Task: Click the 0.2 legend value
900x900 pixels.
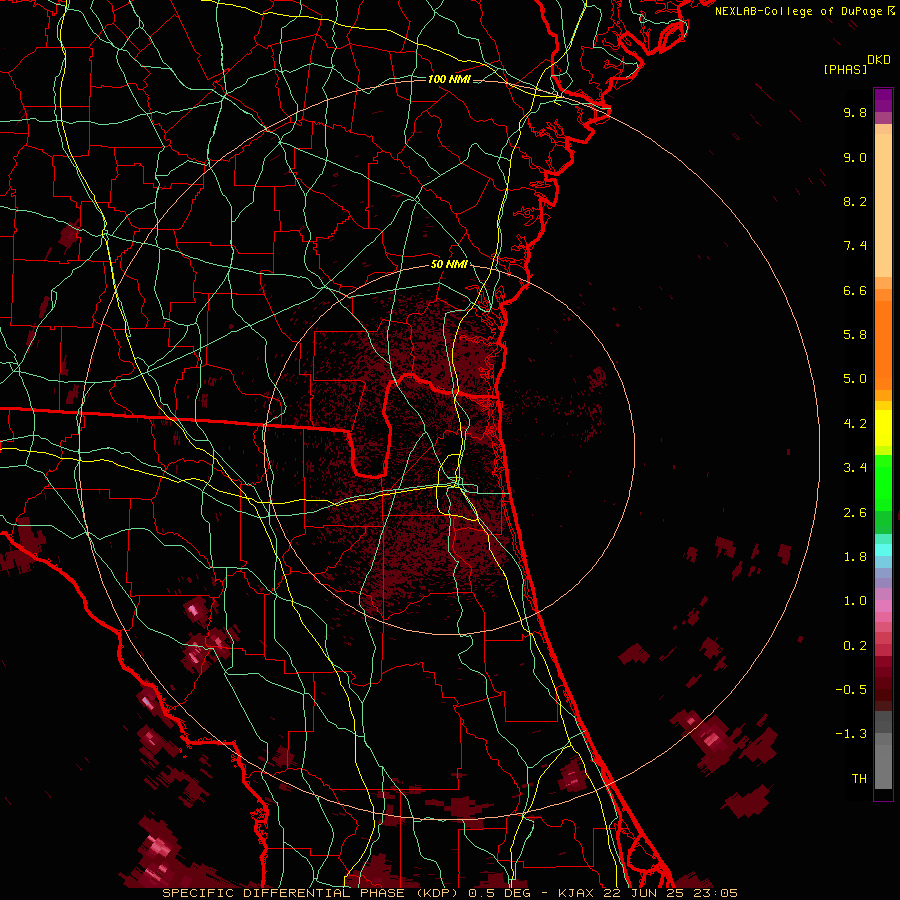Action: pos(855,646)
